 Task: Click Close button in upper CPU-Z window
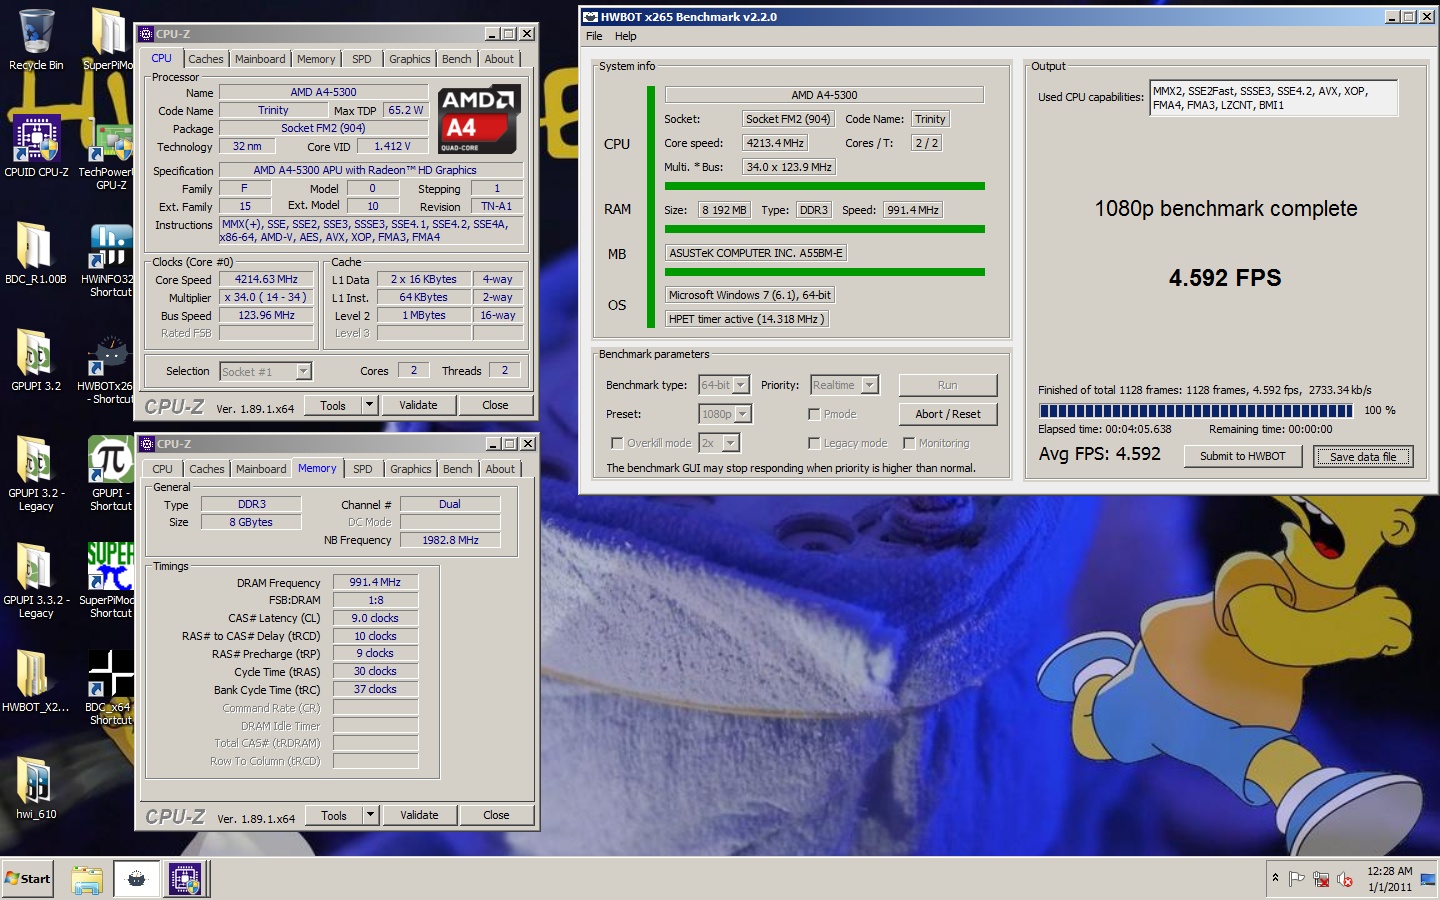pos(496,405)
